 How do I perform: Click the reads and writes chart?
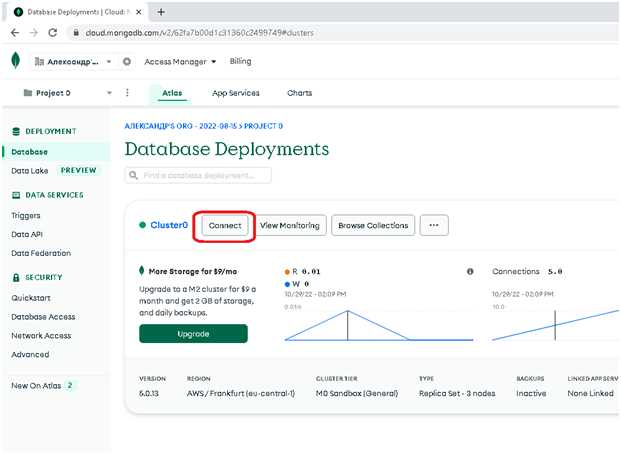[379, 325]
